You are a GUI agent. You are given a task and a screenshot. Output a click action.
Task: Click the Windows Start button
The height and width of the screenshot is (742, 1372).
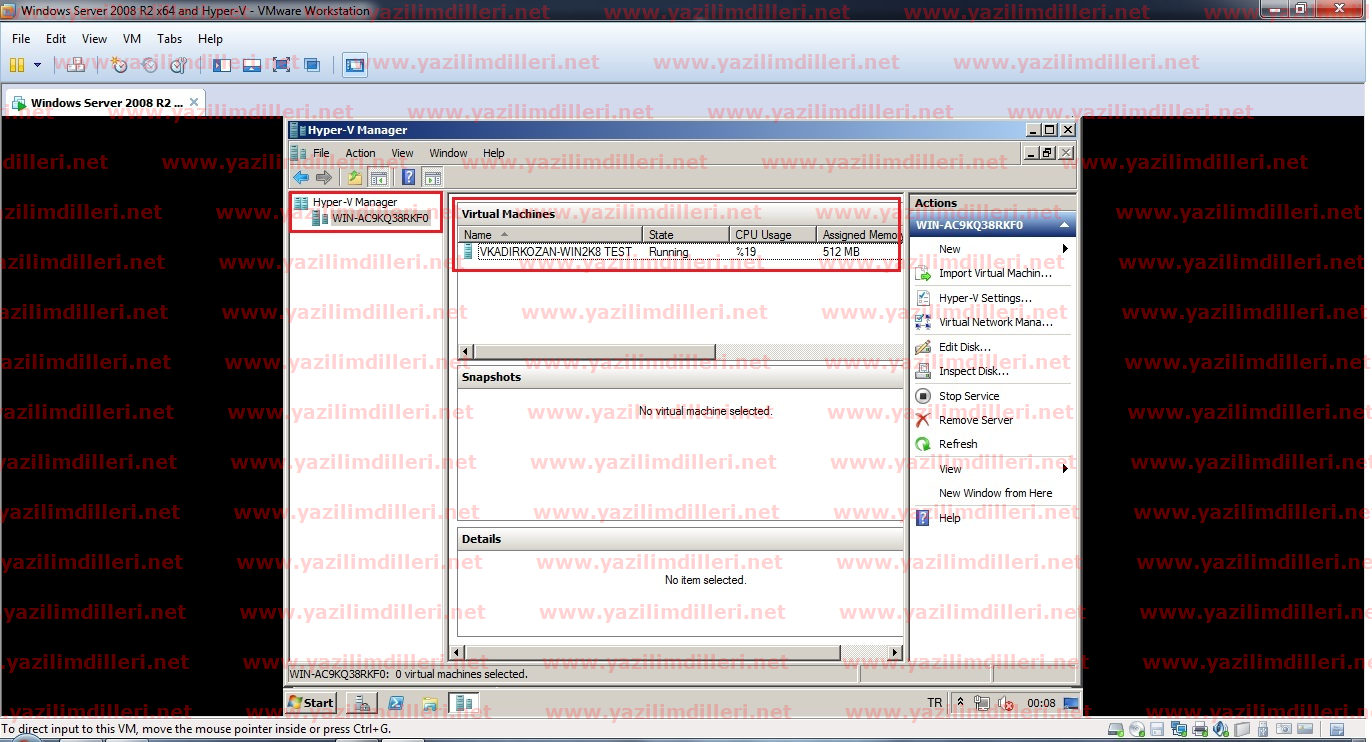pyautogui.click(x=311, y=703)
